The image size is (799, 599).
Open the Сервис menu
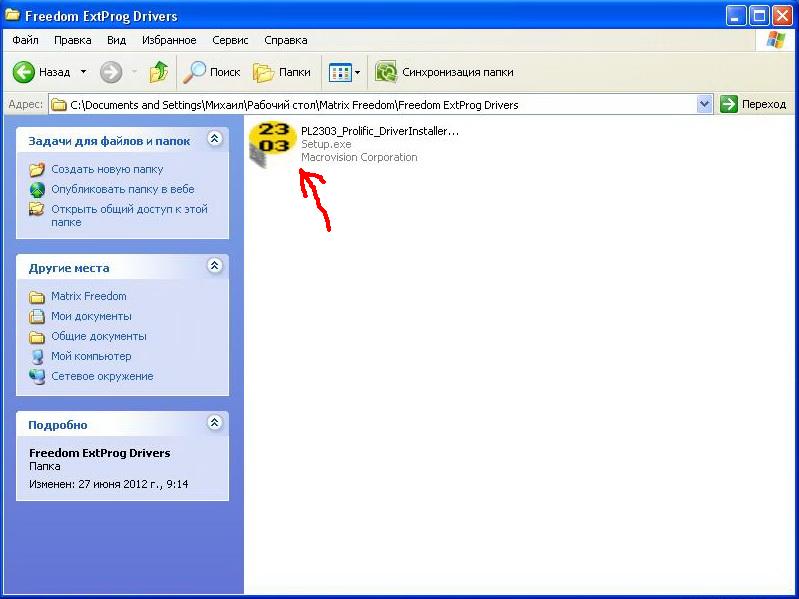pyautogui.click(x=230, y=40)
